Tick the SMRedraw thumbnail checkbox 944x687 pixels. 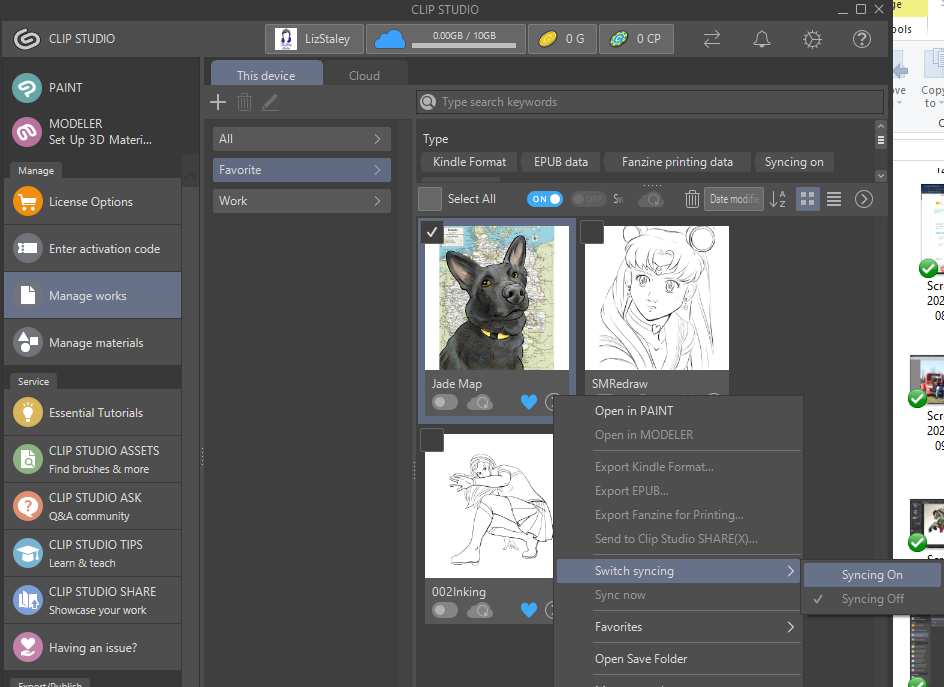pos(592,232)
